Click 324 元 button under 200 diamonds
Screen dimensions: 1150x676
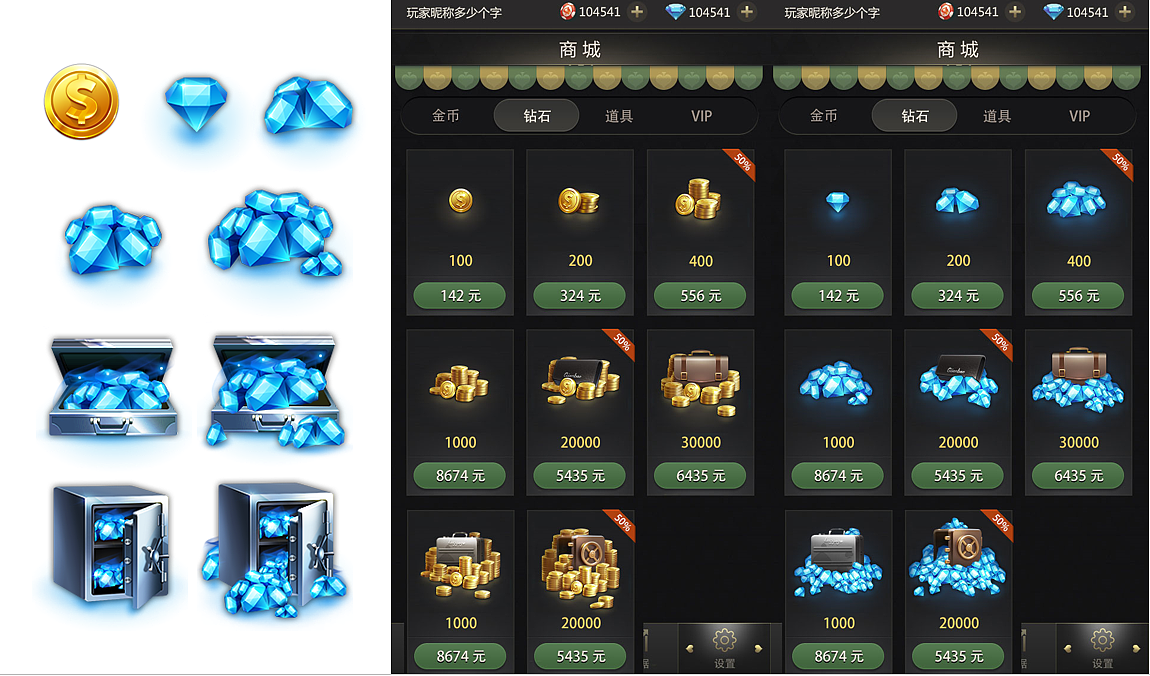pos(958,295)
